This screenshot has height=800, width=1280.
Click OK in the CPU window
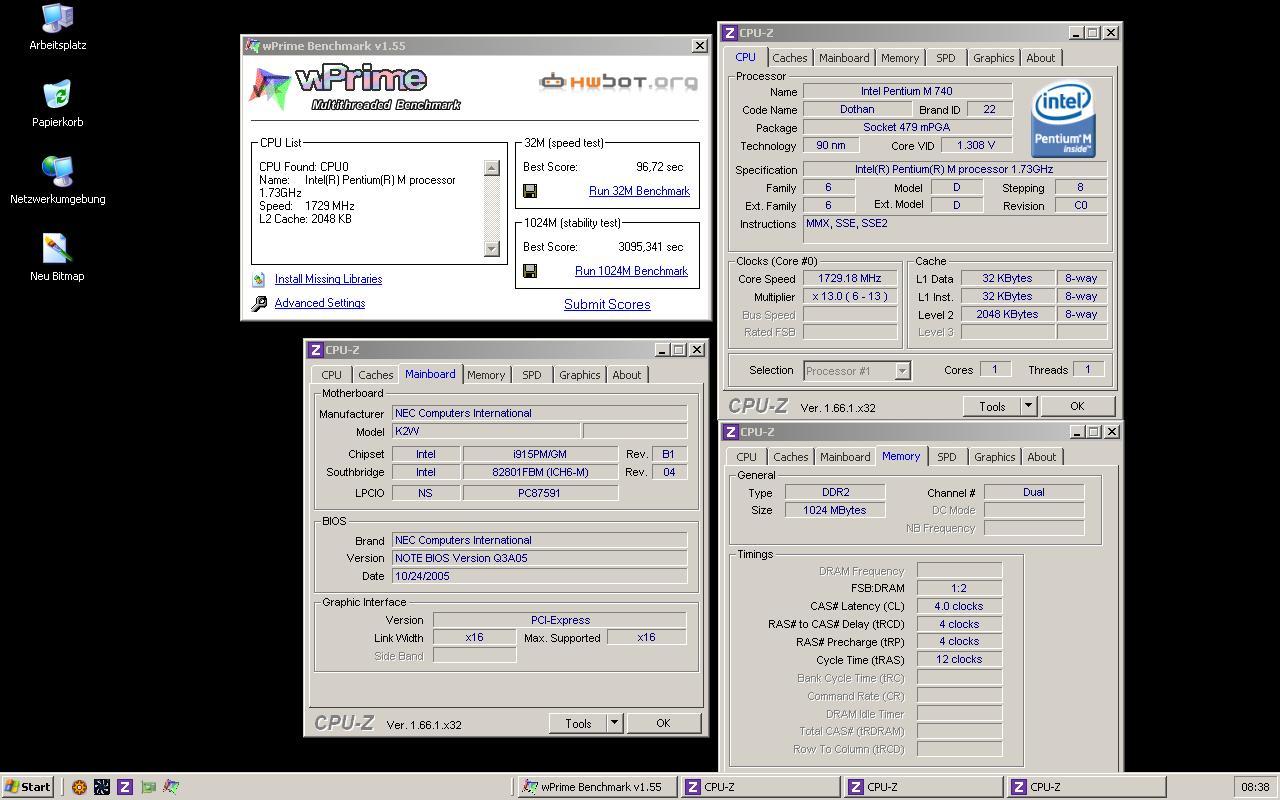click(x=1077, y=406)
